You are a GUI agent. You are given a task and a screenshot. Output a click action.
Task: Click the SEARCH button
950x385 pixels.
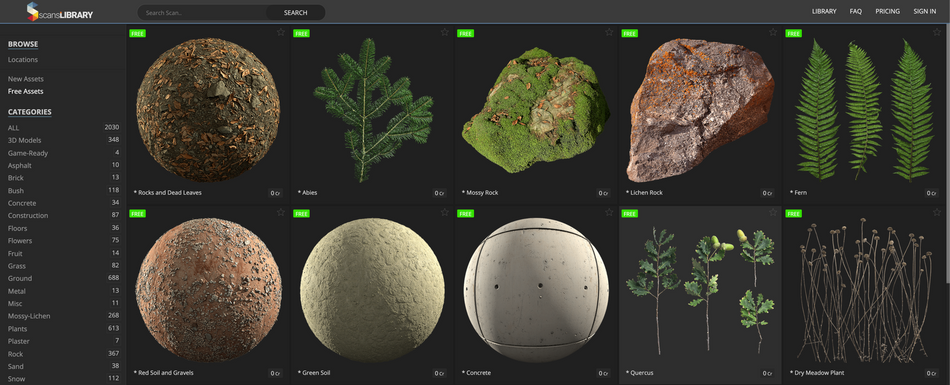coord(296,13)
